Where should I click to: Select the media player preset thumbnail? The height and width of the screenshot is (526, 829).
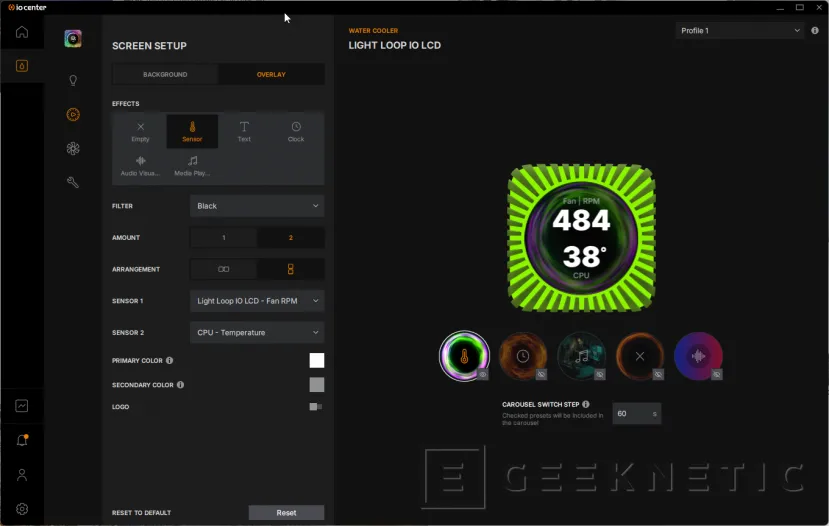click(x=581, y=356)
